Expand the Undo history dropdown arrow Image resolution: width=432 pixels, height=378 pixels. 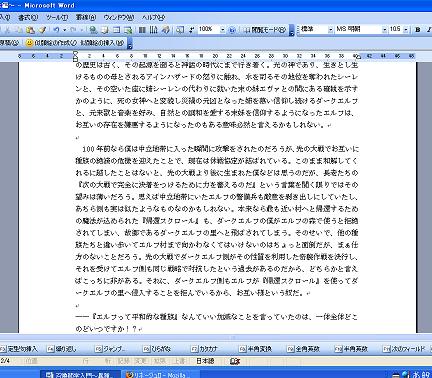pyautogui.click(x=64, y=30)
